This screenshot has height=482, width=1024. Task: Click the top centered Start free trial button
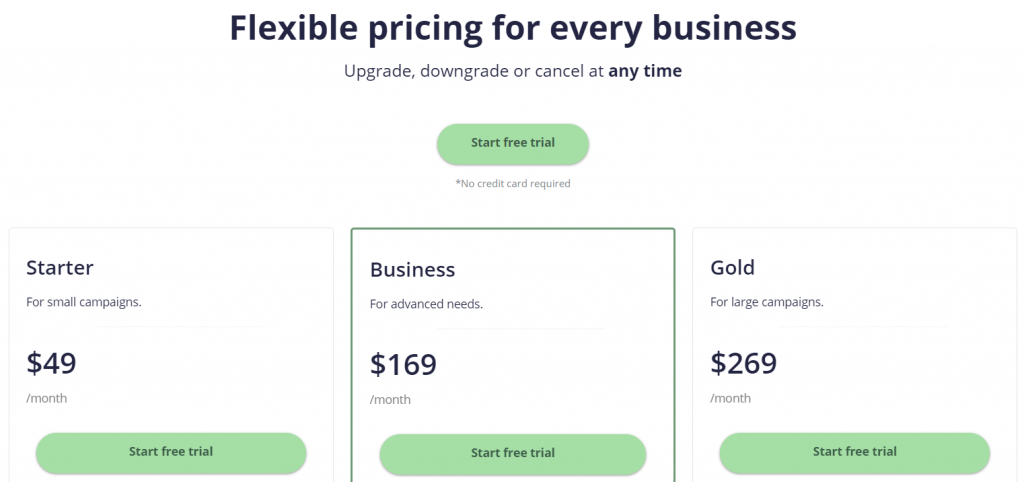(512, 143)
